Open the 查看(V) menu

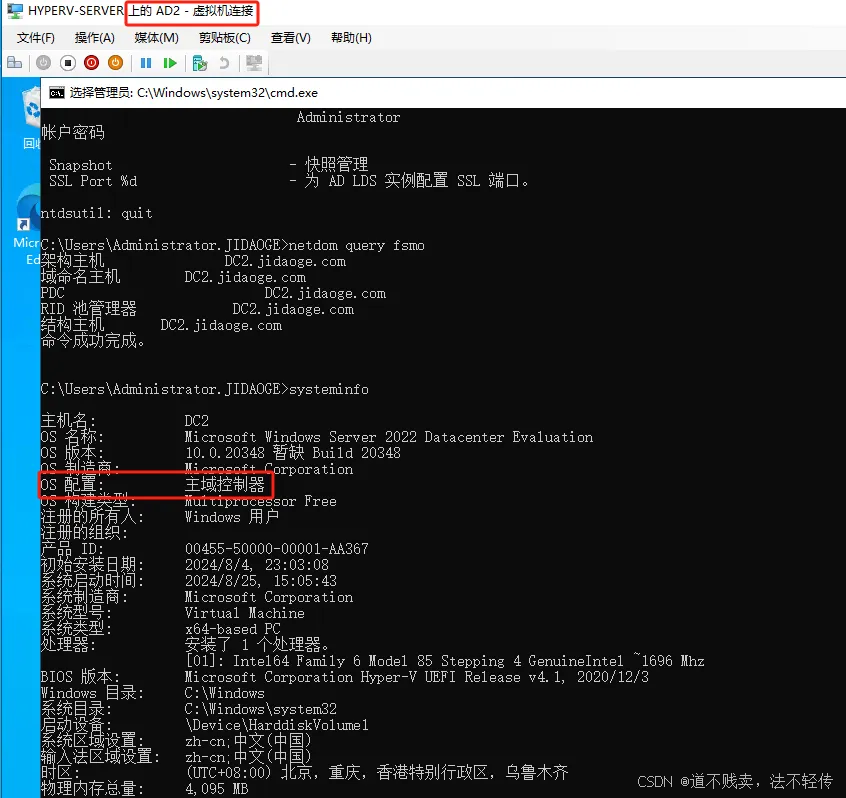(291, 38)
